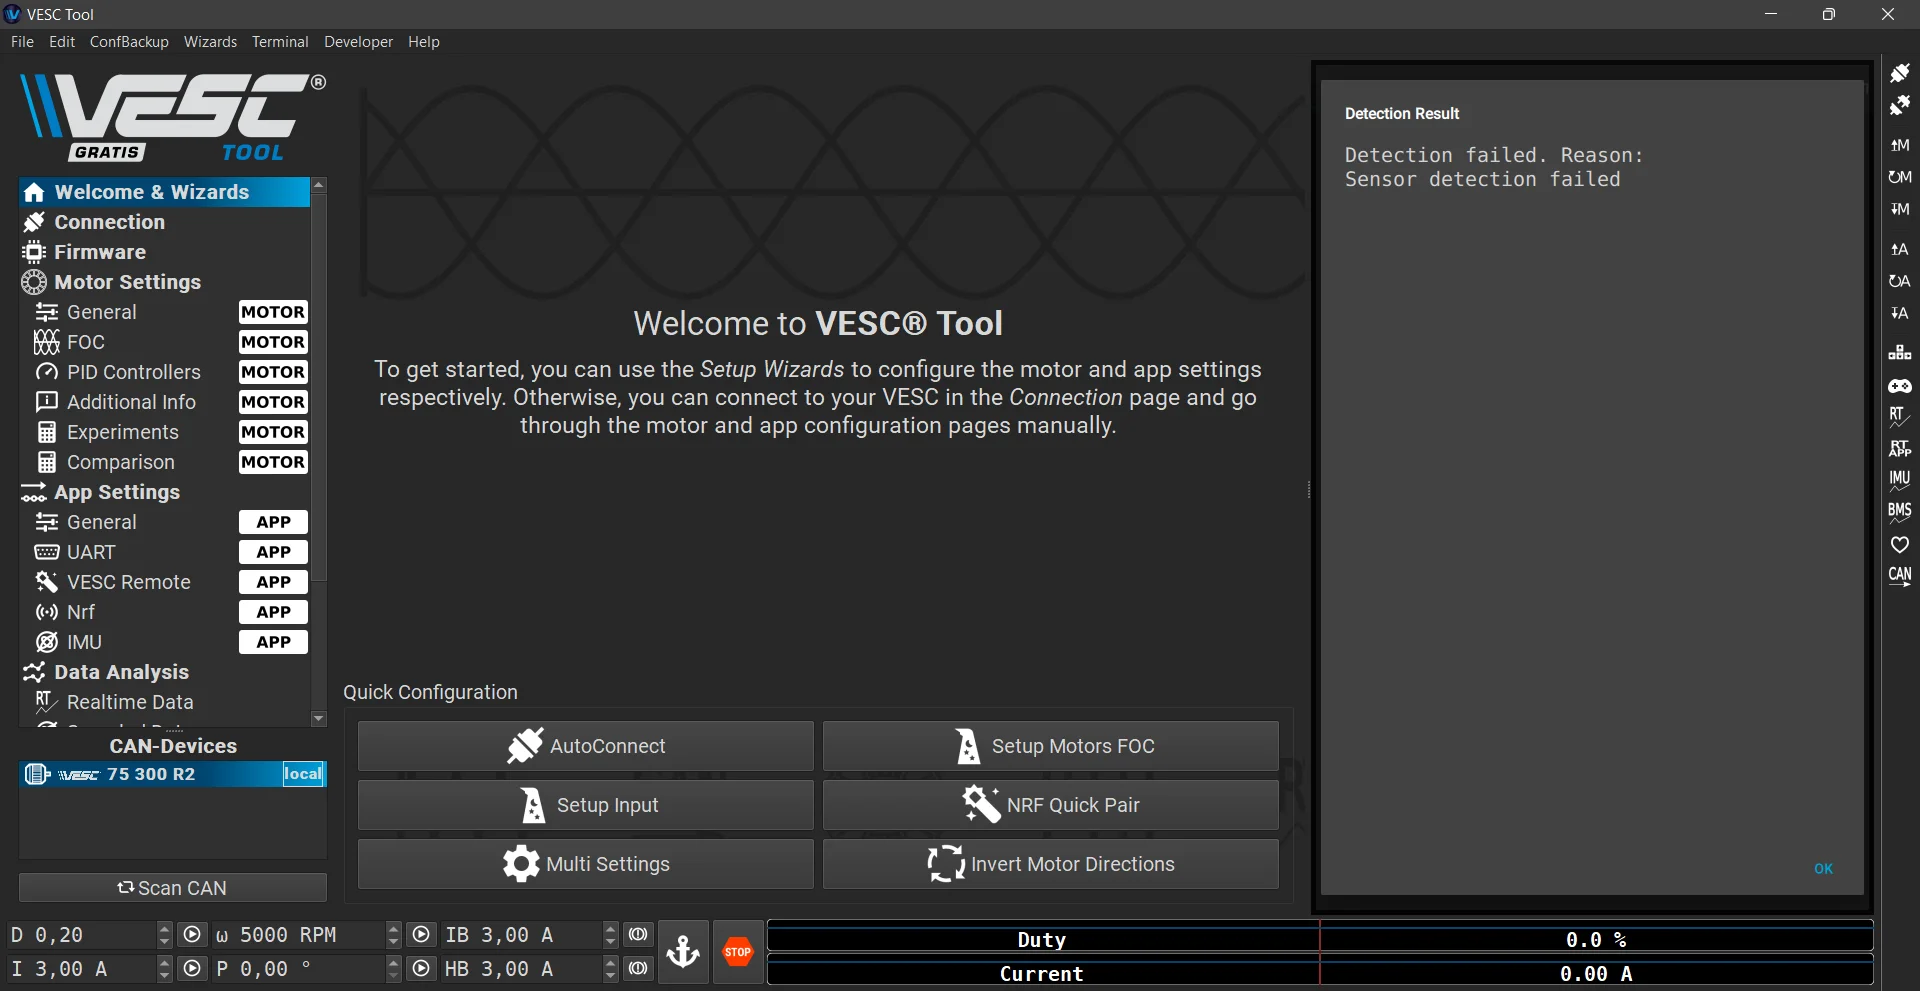Open the Developer menu
The width and height of the screenshot is (1920, 991).
pos(358,42)
